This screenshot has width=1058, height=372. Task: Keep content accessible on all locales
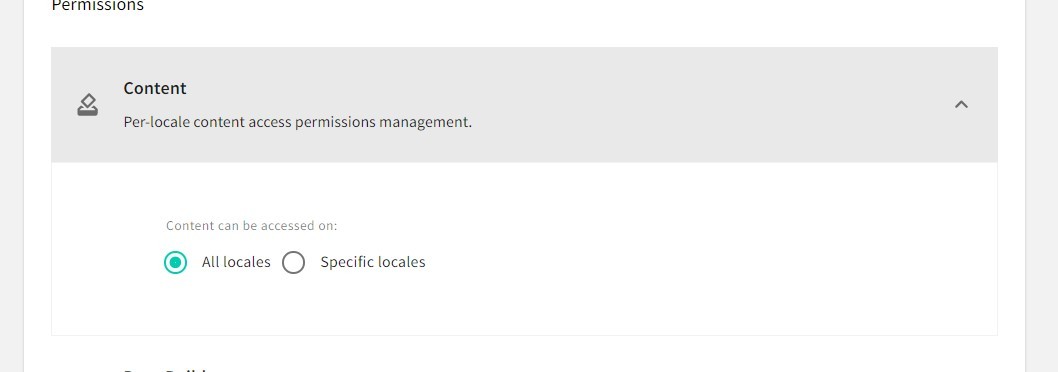point(175,262)
